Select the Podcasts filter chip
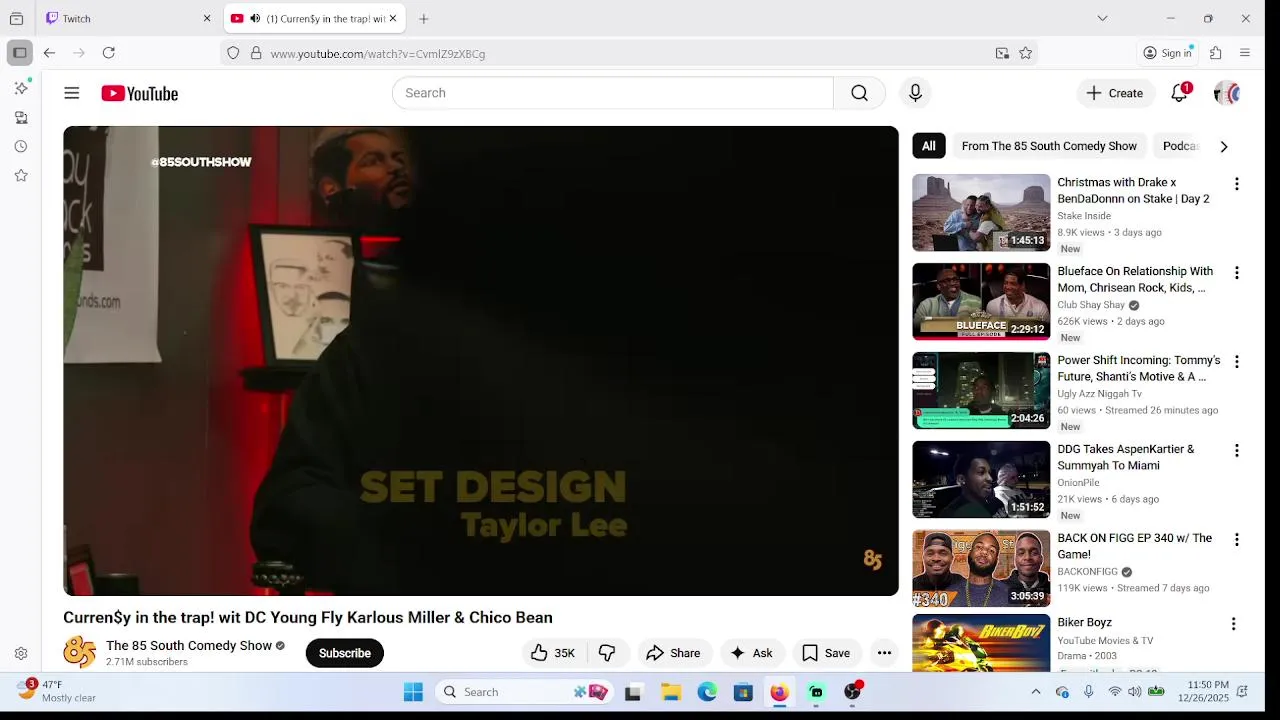The image size is (1280, 720). pos(1181,146)
